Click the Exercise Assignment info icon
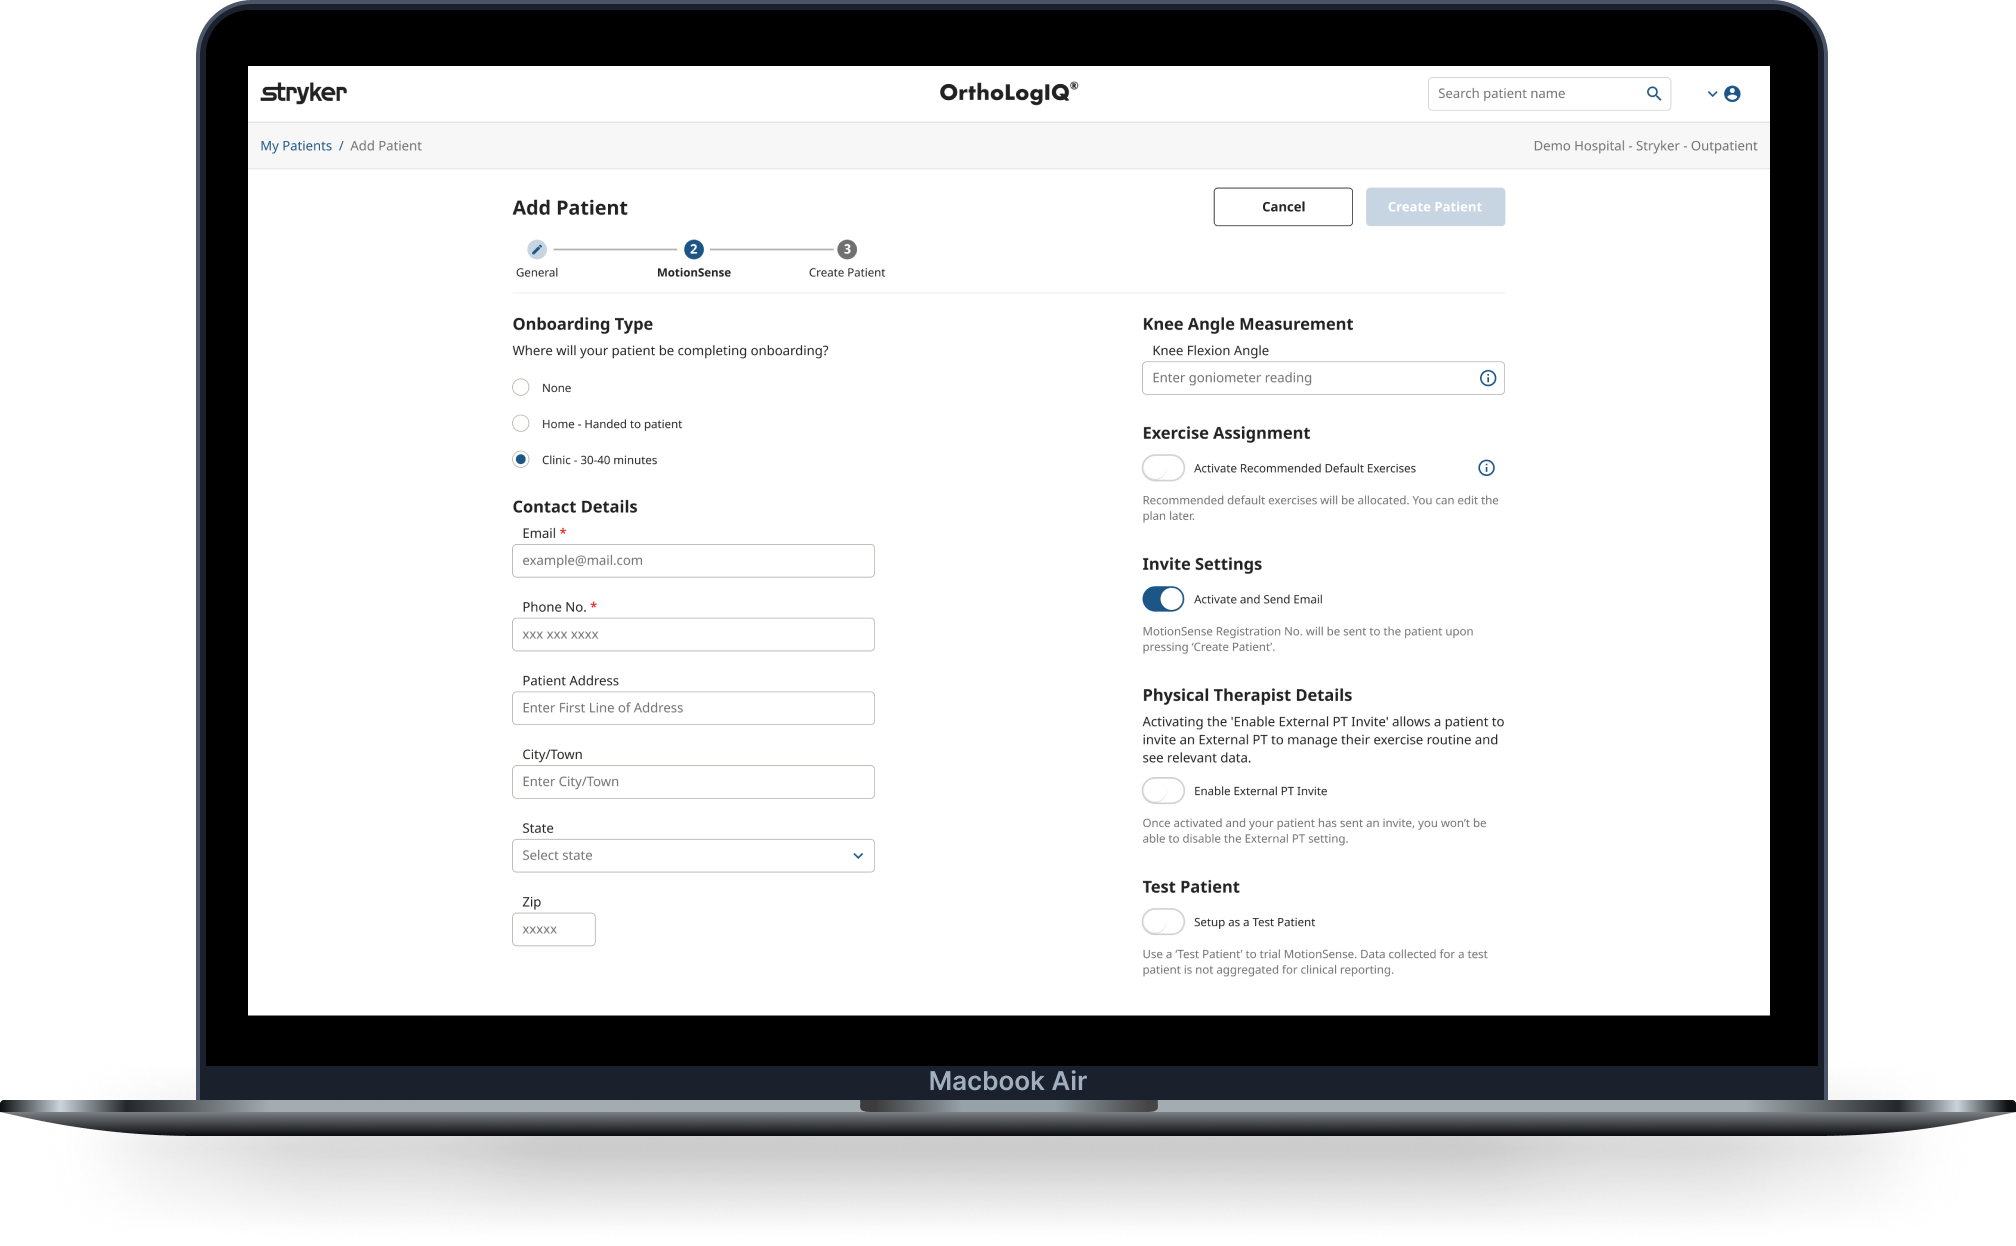This screenshot has height=1246, width=2016. coord(1486,468)
